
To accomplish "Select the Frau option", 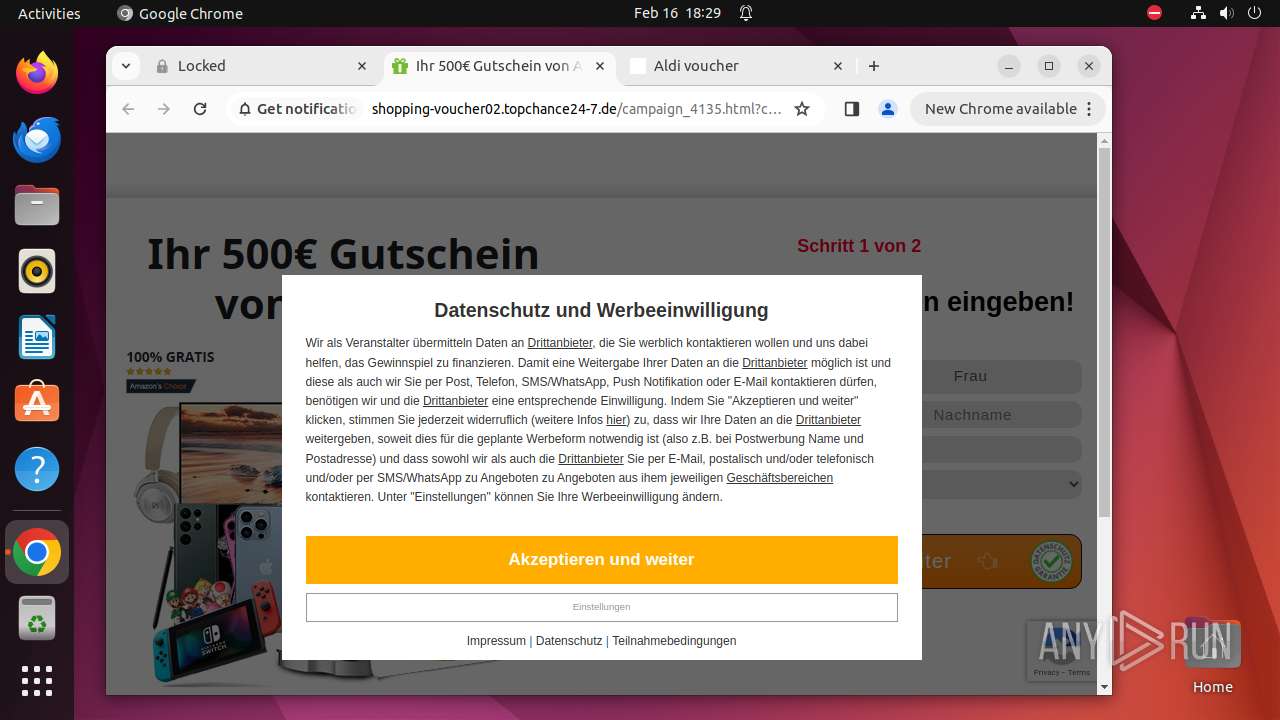I will [x=970, y=376].
